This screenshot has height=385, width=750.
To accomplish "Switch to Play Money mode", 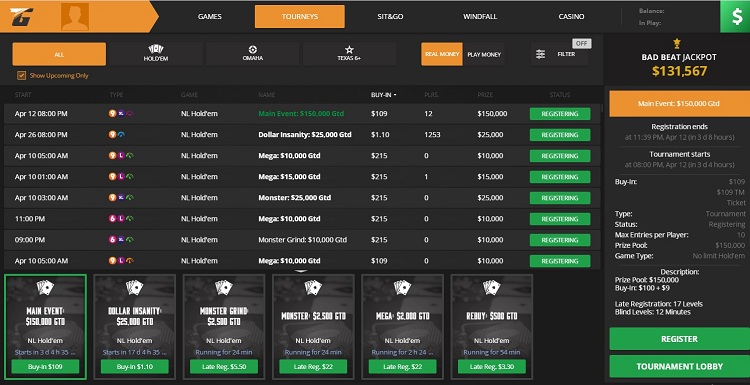I will point(484,55).
